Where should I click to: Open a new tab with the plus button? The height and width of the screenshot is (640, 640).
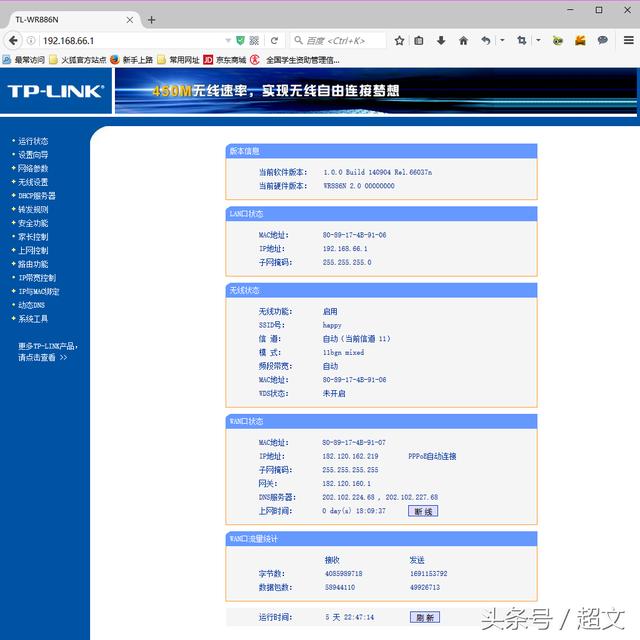point(151,20)
